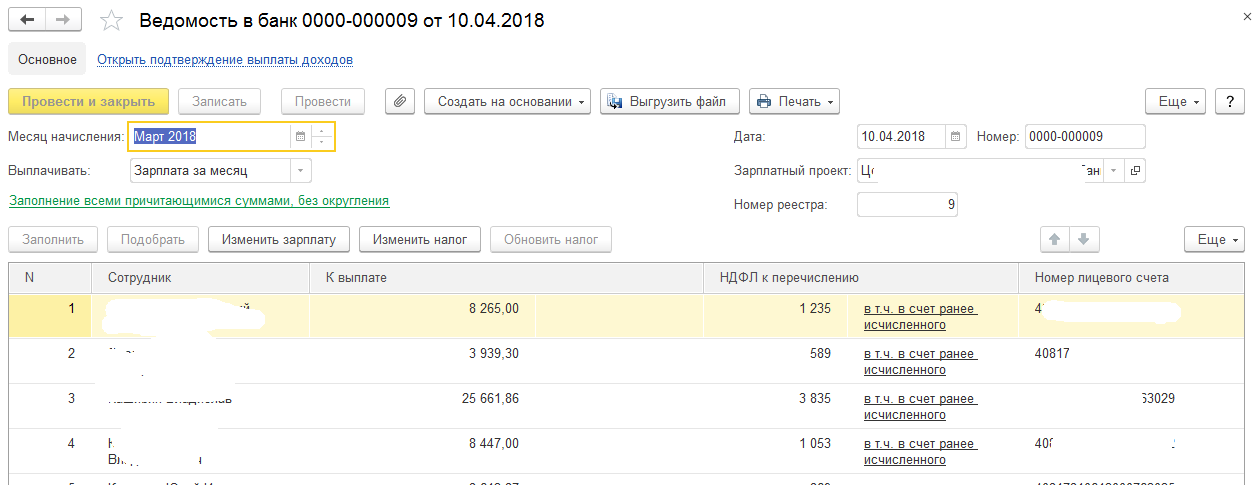Expand the Печать dropdown menu
The height and width of the screenshot is (485, 1258).
click(794, 101)
